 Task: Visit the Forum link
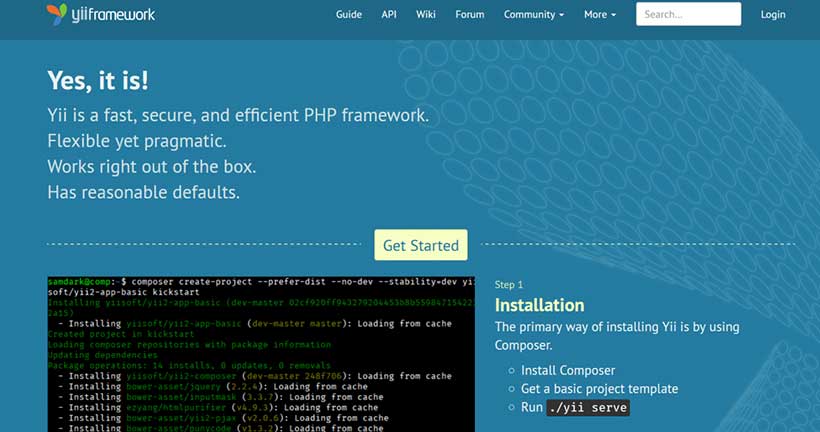[x=470, y=15]
